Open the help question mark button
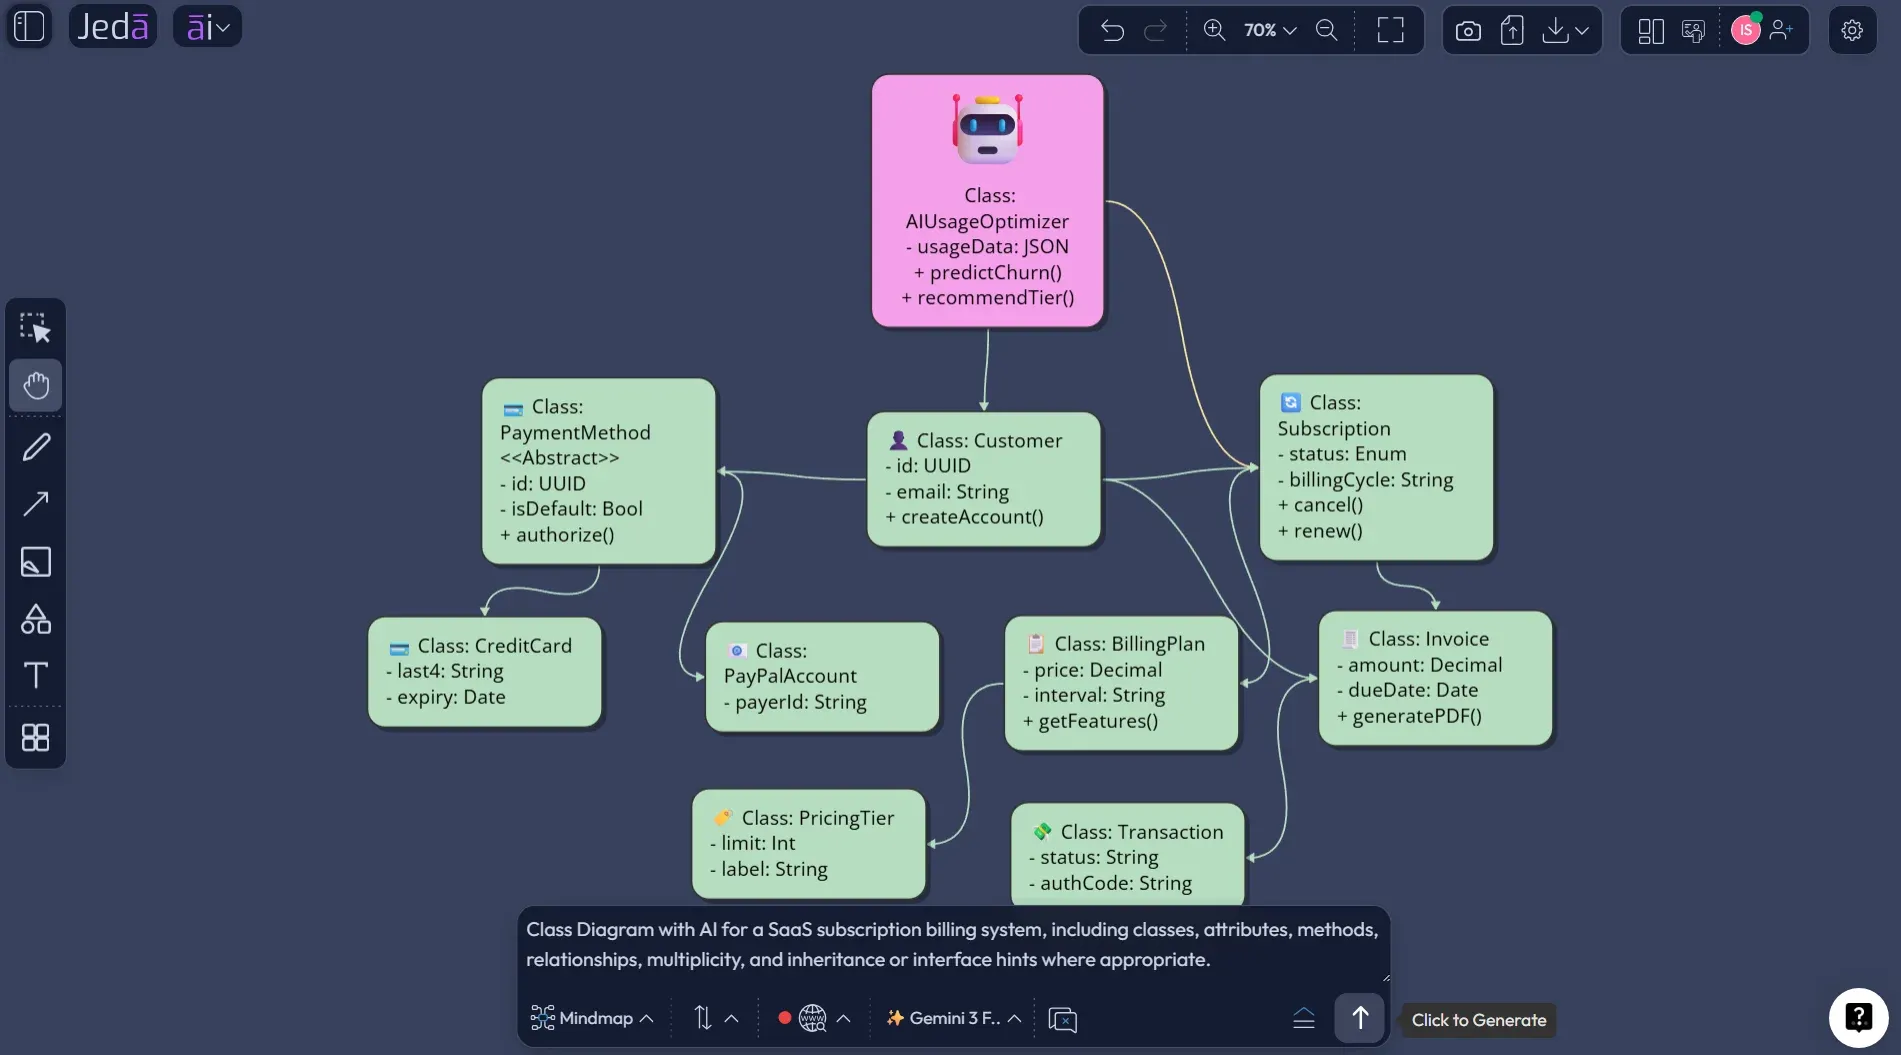Image resolution: width=1901 pixels, height=1055 pixels. pyautogui.click(x=1858, y=1017)
